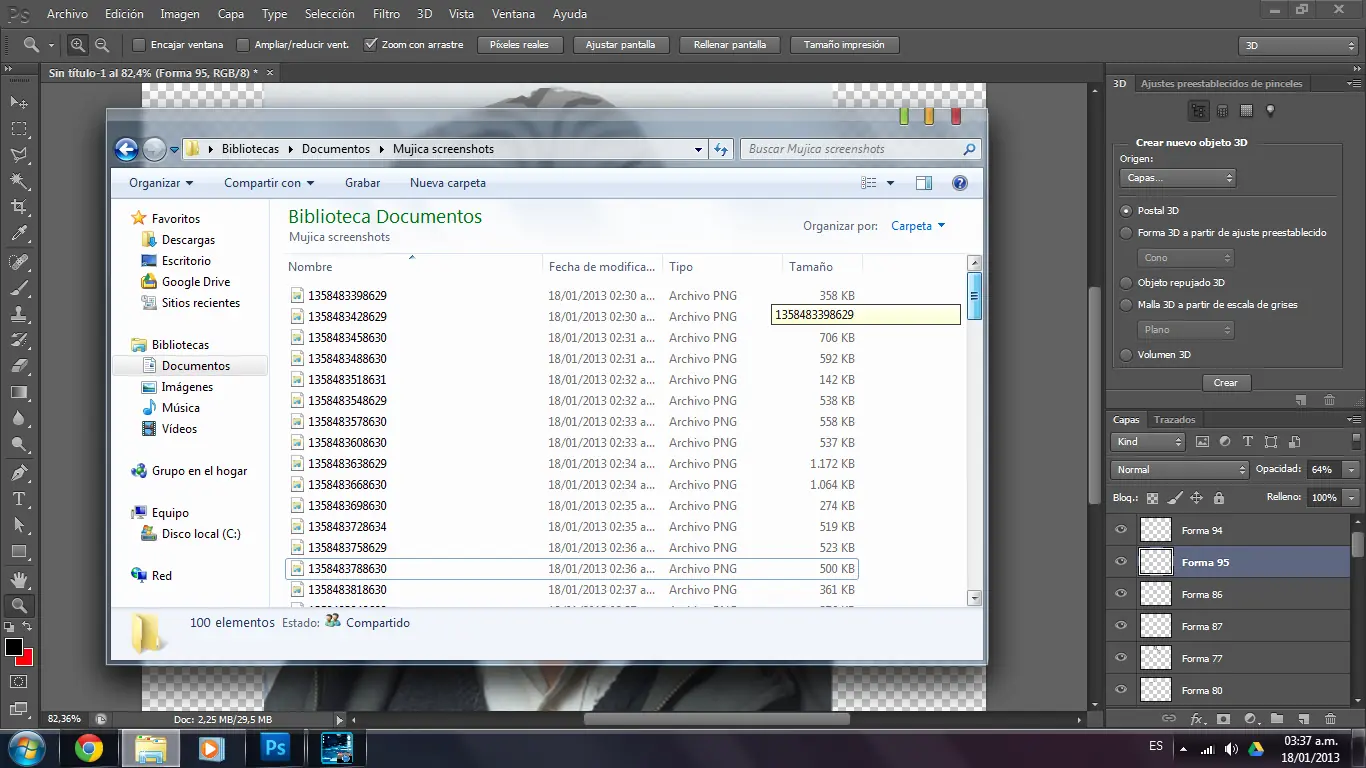
Task: Select the Polygonal Lasso tool
Action: [x=19, y=155]
